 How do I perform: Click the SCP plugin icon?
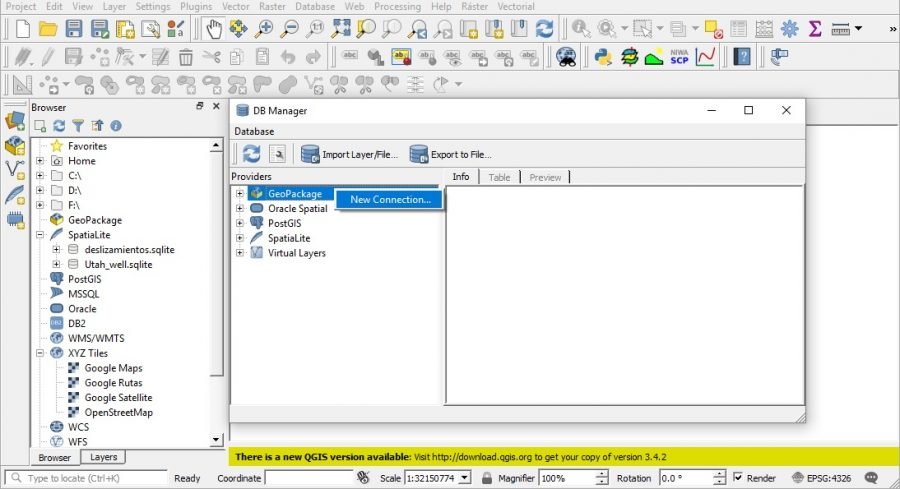(x=680, y=56)
